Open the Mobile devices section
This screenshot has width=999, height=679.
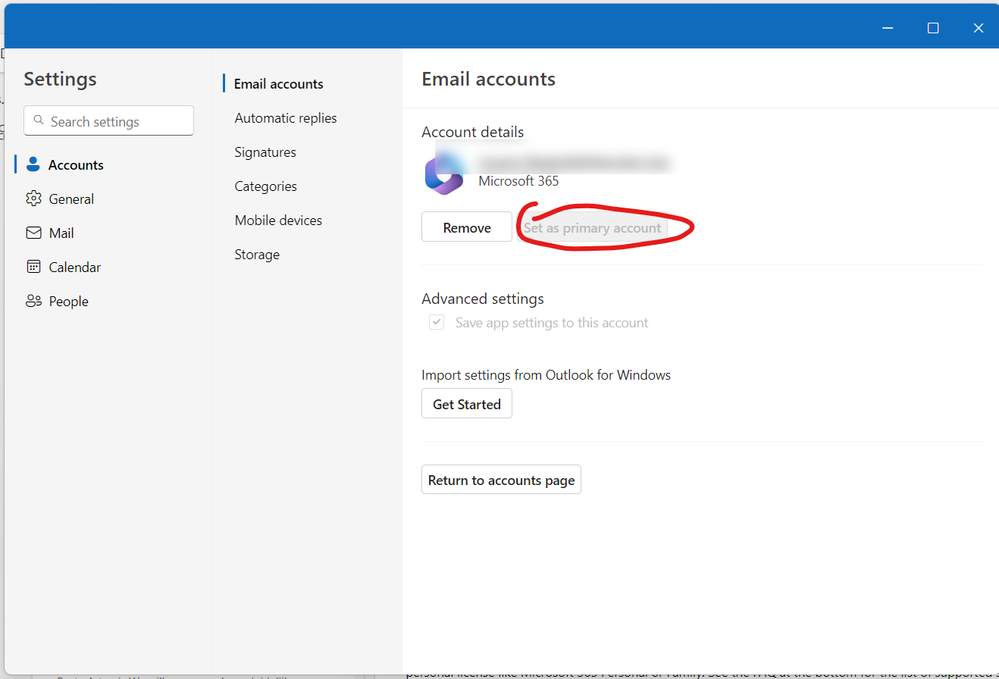click(278, 220)
